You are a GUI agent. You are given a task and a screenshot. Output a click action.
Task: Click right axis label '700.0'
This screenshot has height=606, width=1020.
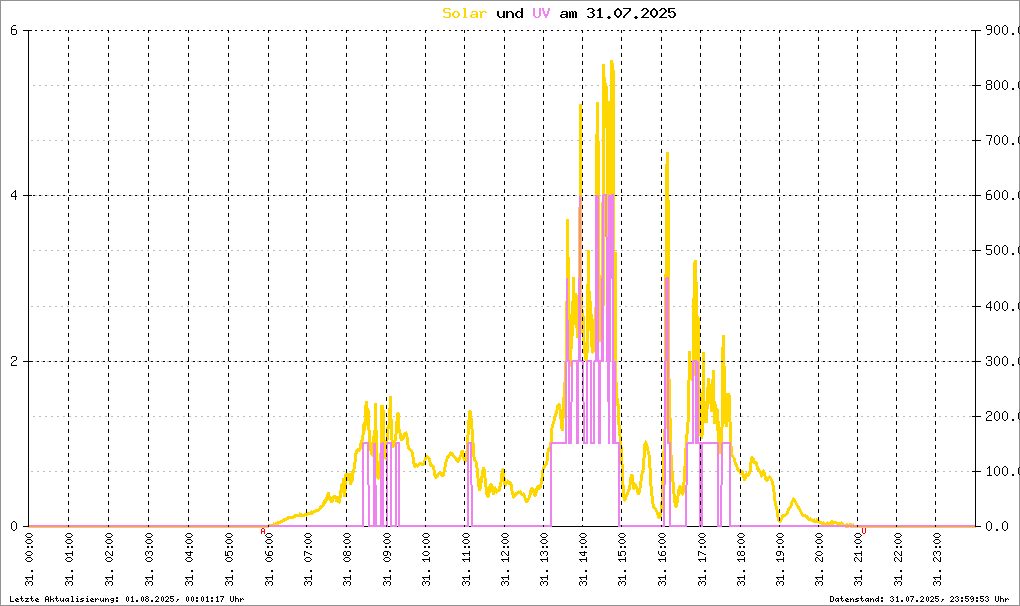1001,140
